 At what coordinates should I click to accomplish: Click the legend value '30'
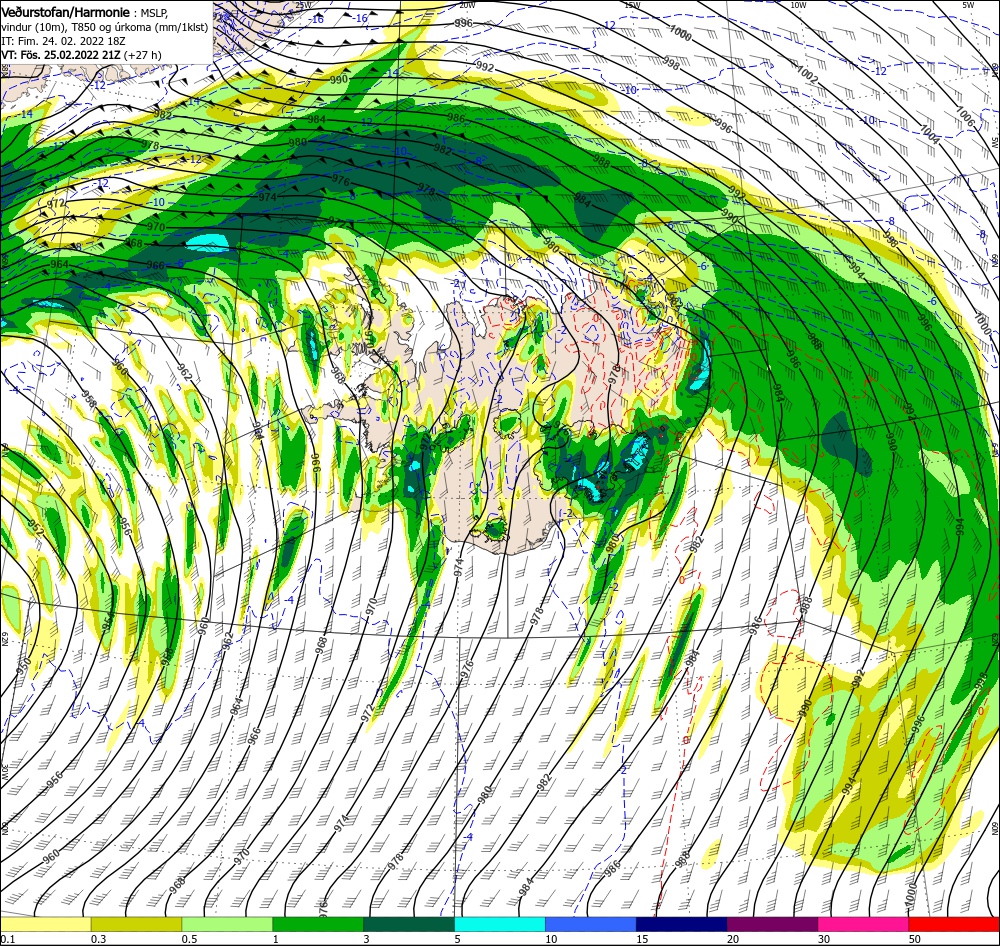point(824,939)
